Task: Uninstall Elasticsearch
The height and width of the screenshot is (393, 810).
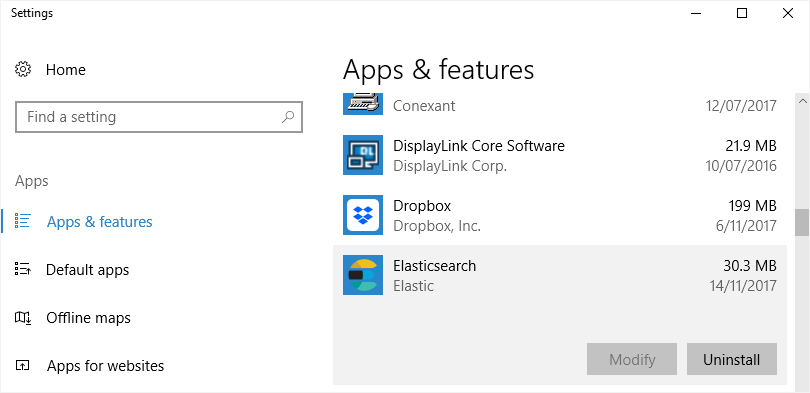Action: pyautogui.click(x=731, y=359)
